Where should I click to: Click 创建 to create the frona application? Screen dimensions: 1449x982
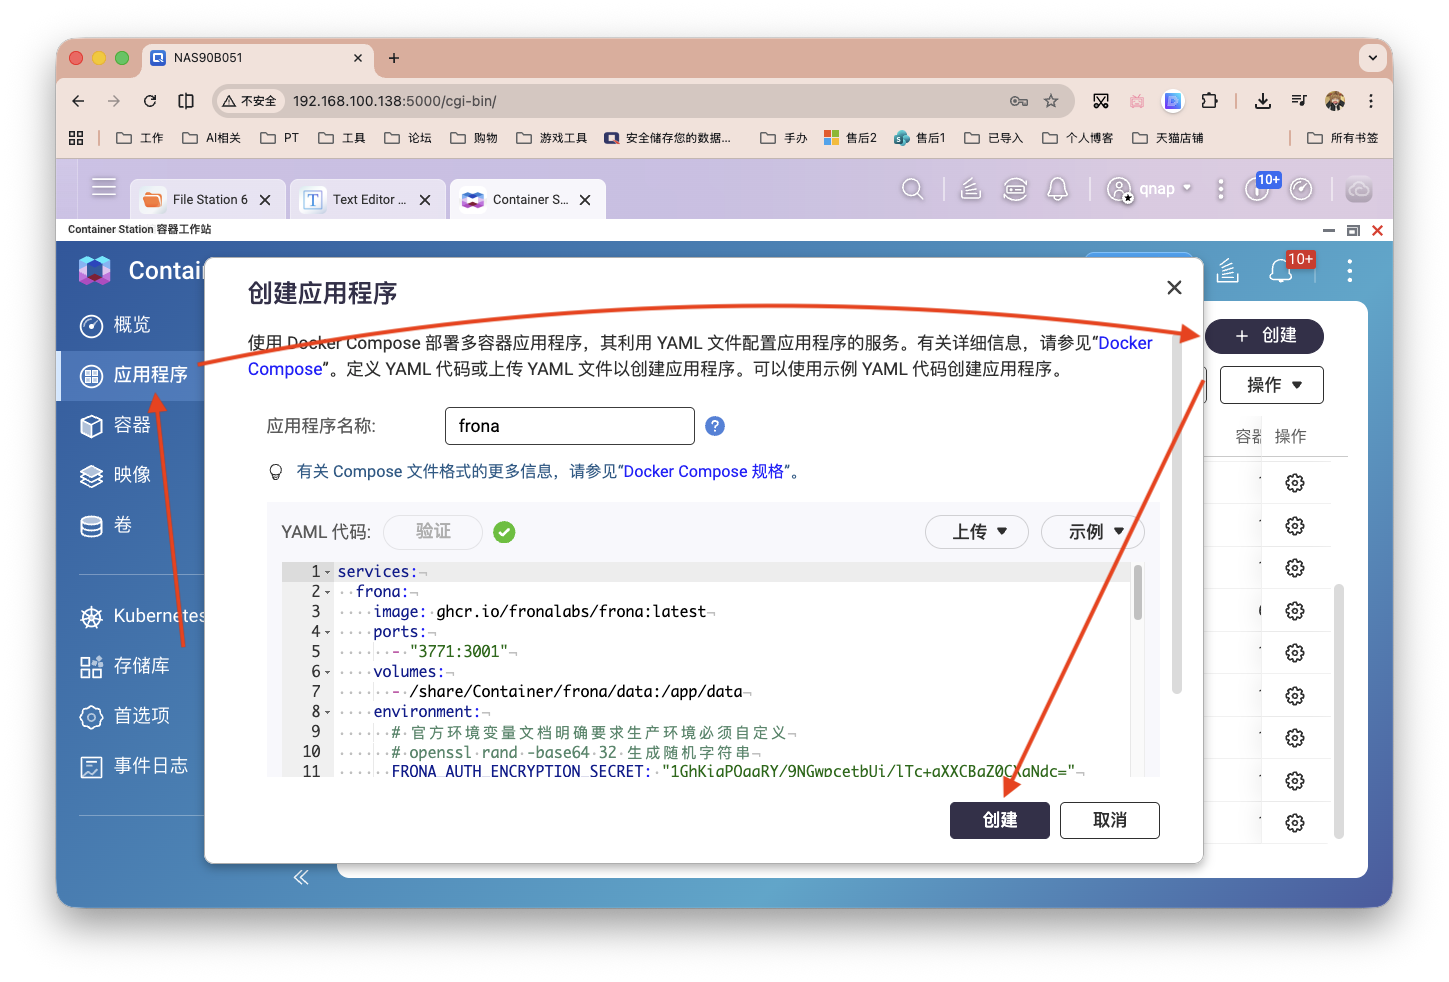coord(999,820)
